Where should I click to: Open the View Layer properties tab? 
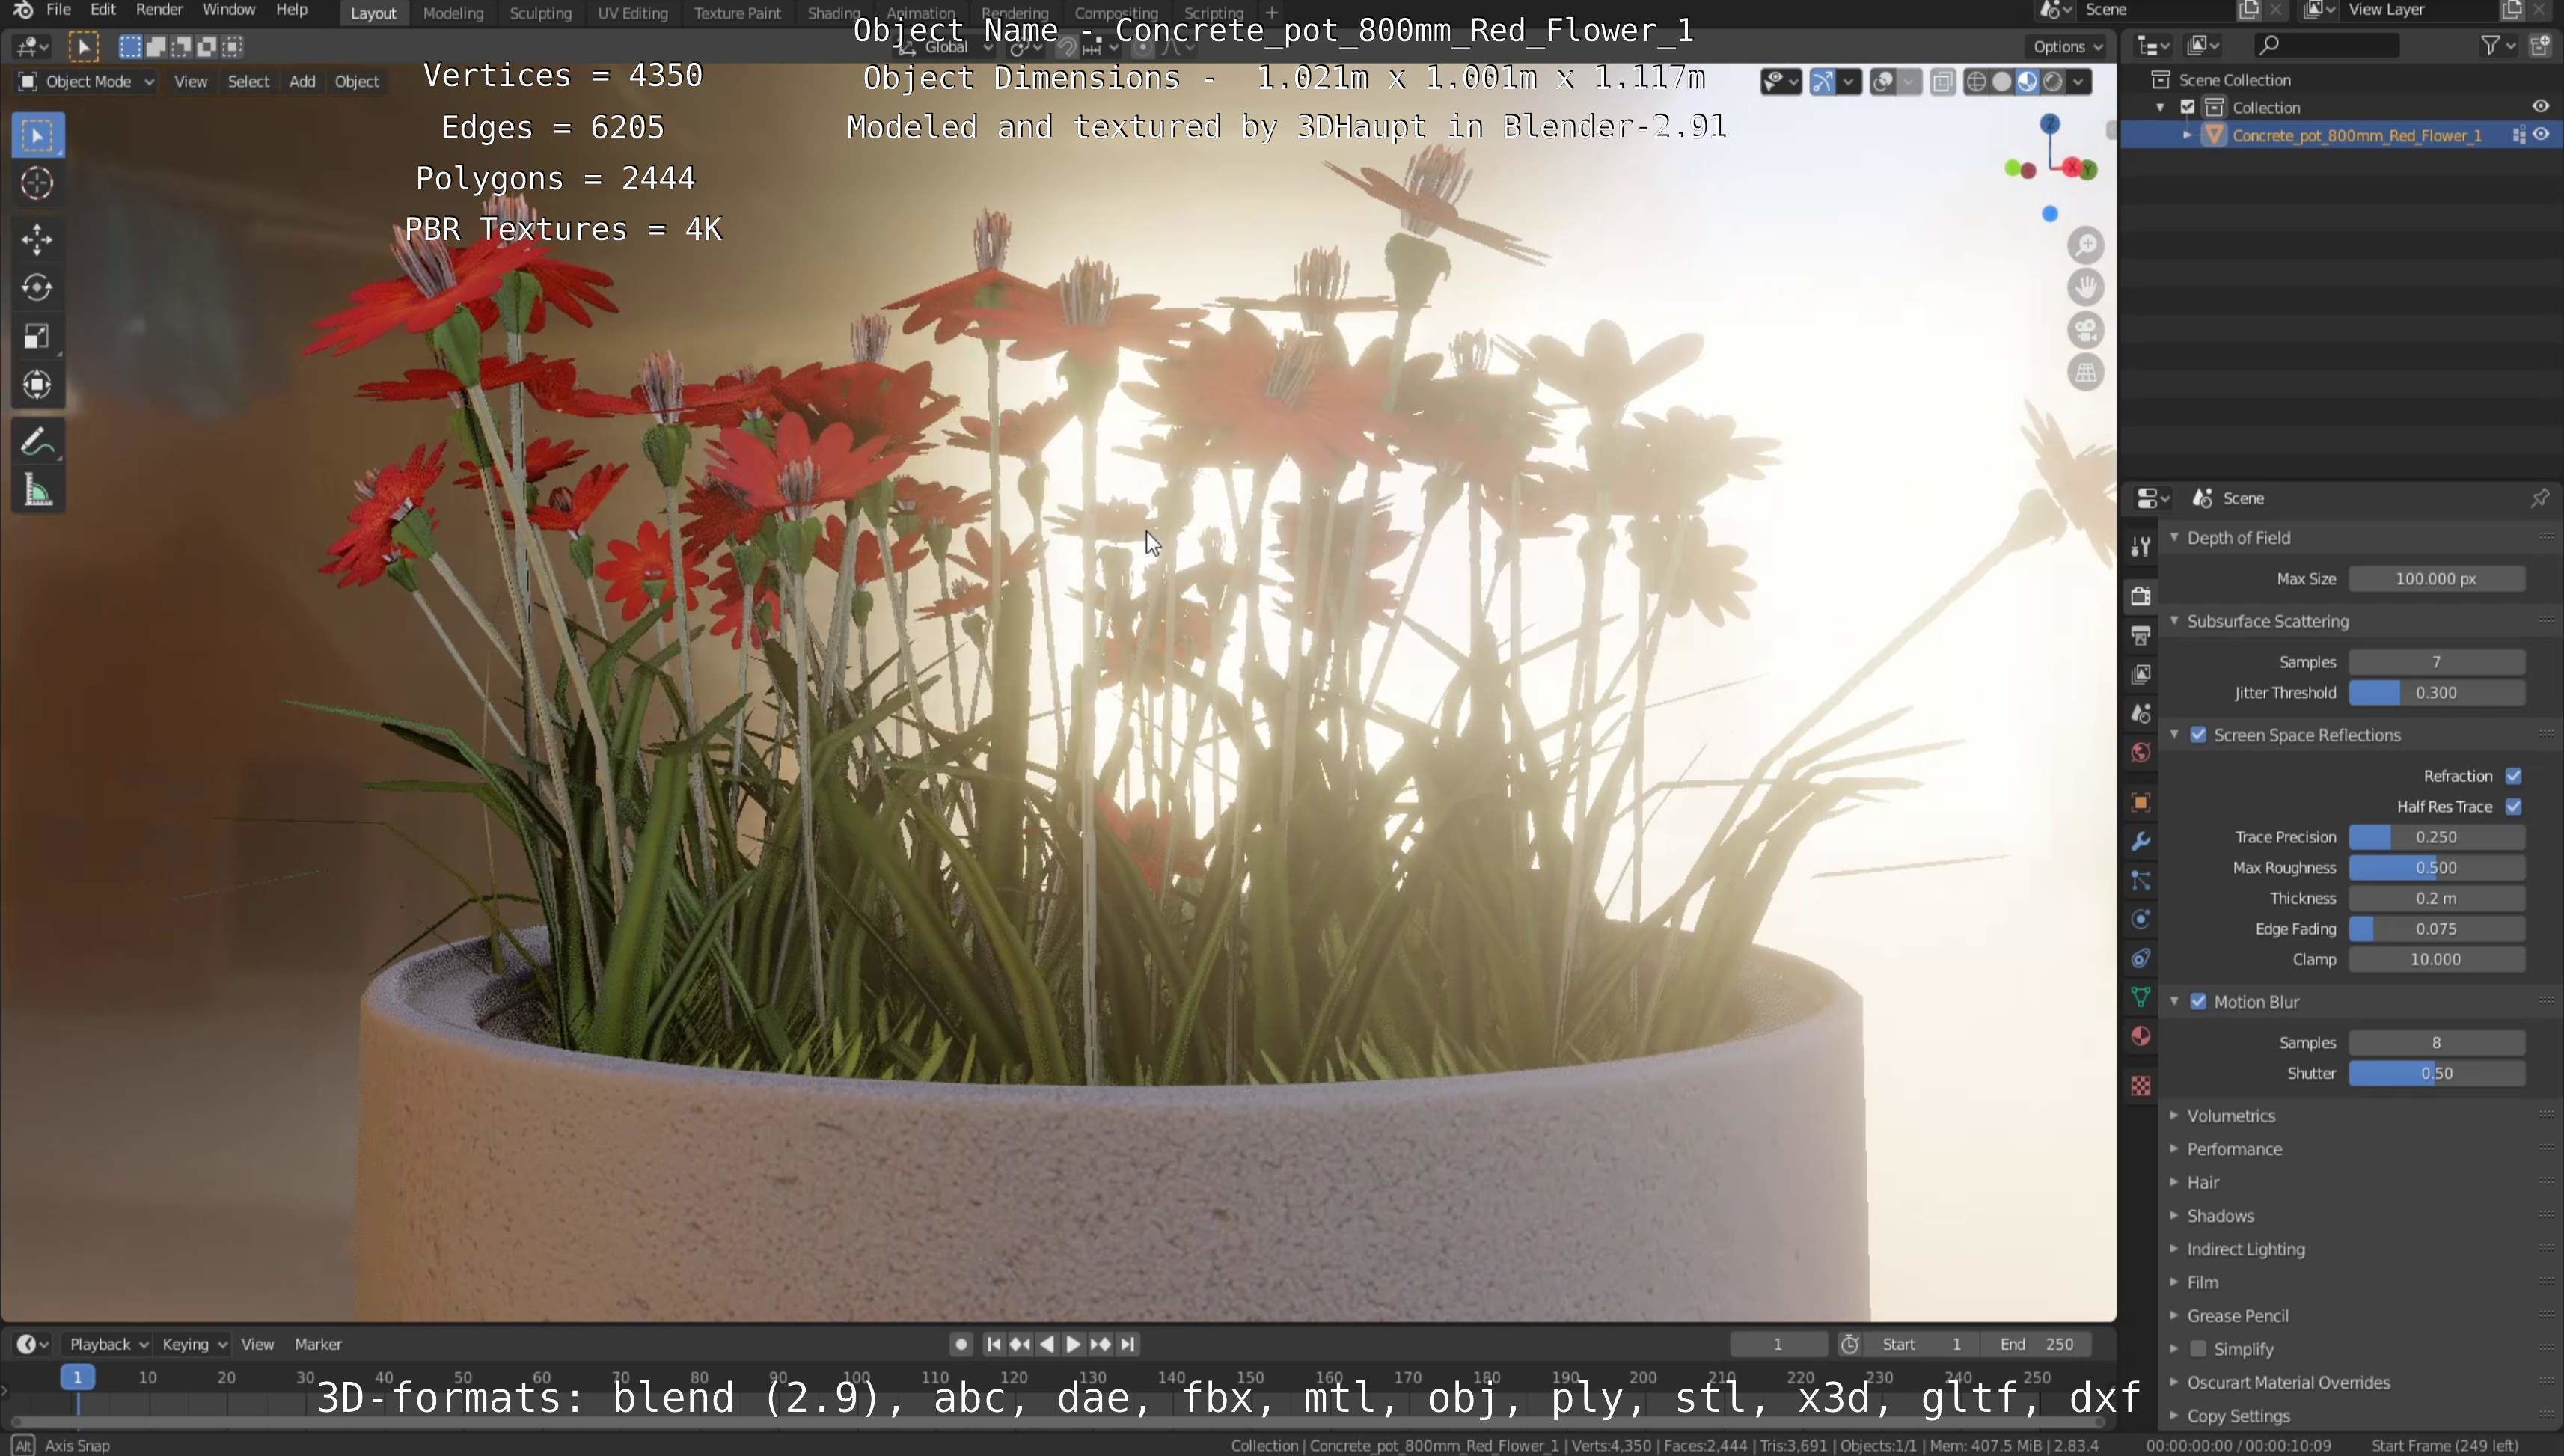pyautogui.click(x=2140, y=674)
